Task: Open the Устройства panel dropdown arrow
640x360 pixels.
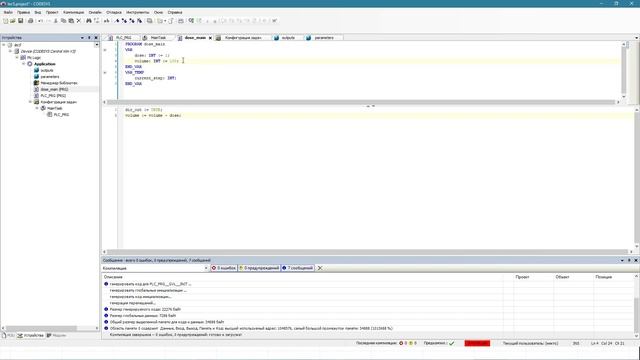Action: pyautogui.click(x=82, y=38)
